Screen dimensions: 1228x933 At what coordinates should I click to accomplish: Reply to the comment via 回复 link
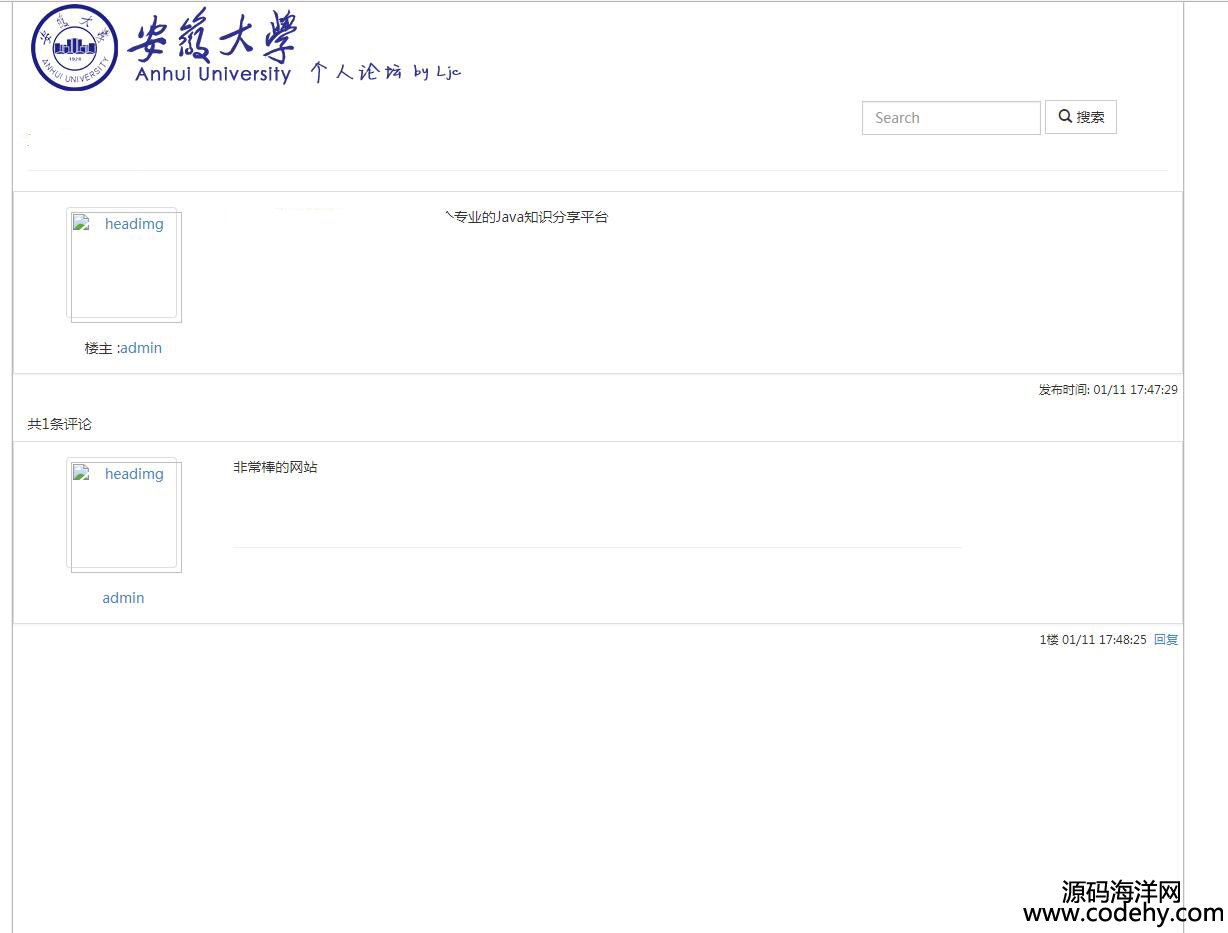point(1166,640)
